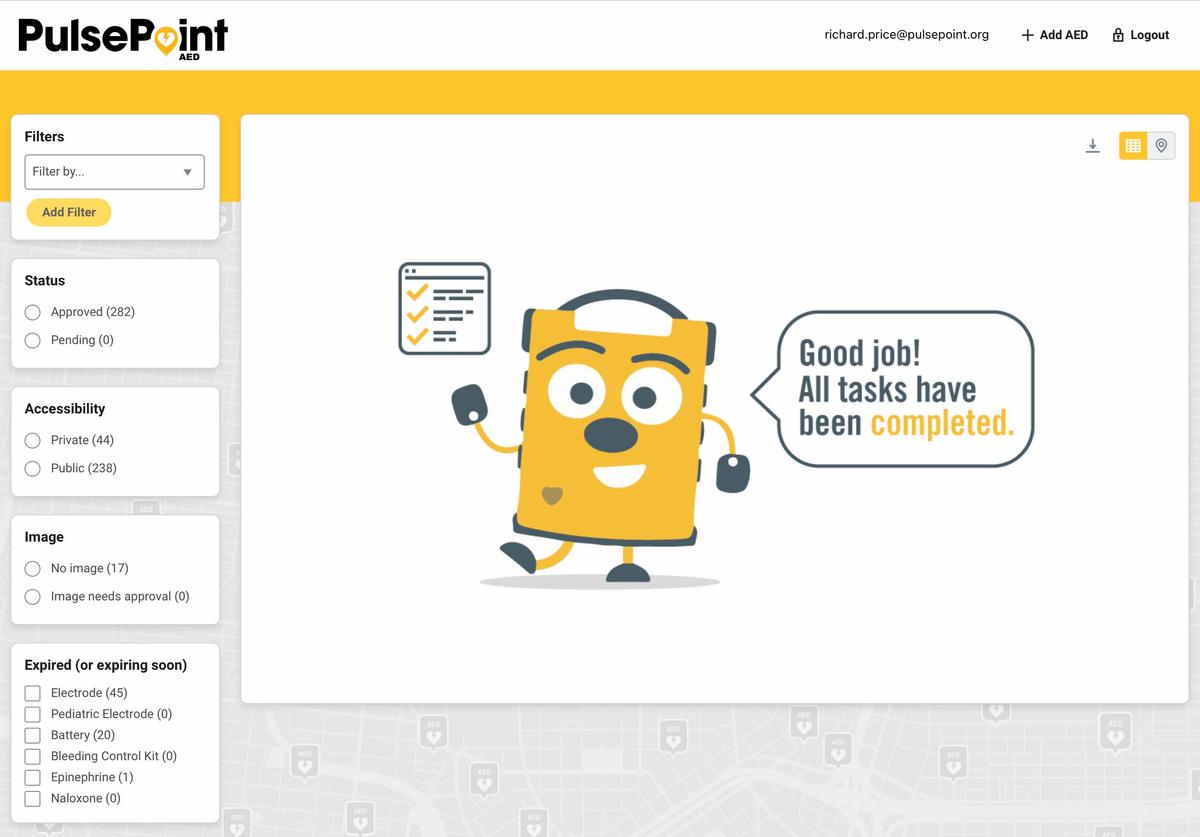Click the richard.price@pulsepoint.org account text
Image resolution: width=1200 pixels, height=837 pixels.
[906, 34]
